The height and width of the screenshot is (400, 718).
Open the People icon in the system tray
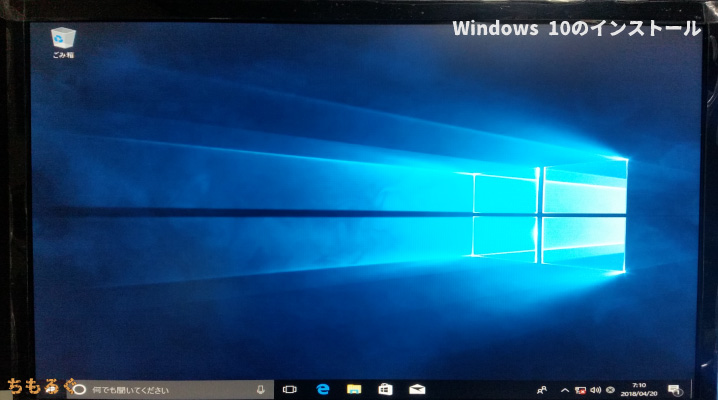(542, 390)
